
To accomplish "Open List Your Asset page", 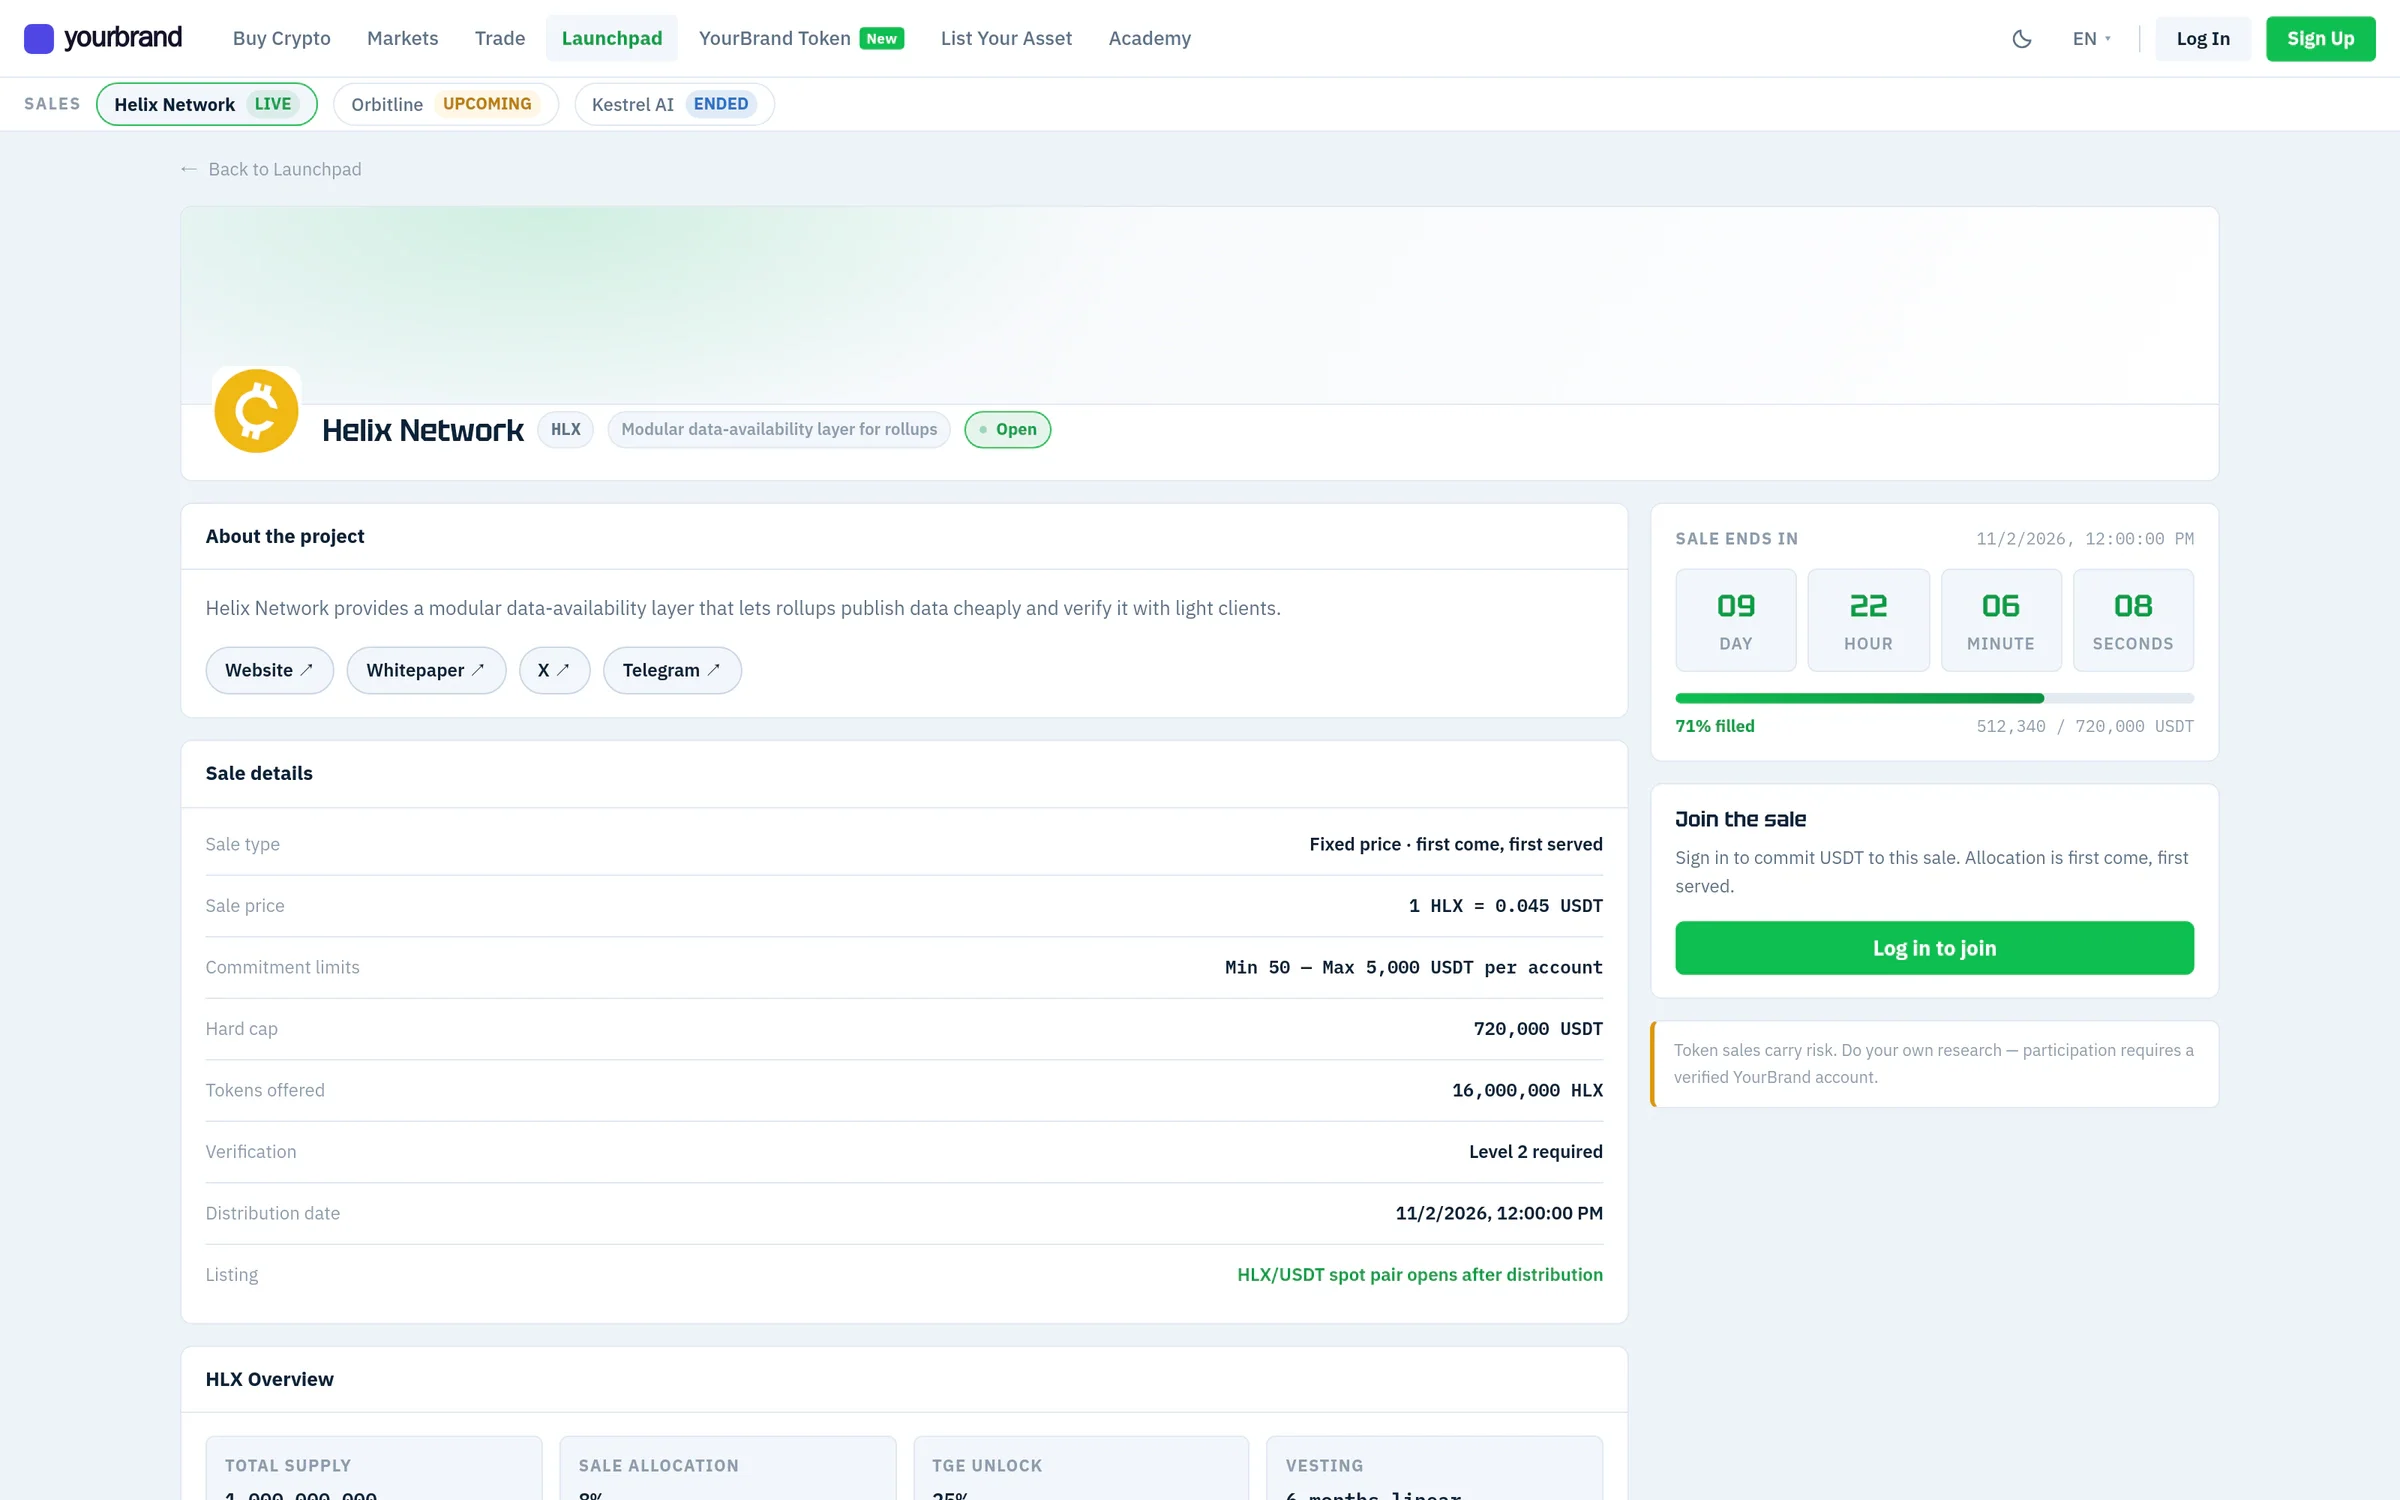I will (1006, 38).
